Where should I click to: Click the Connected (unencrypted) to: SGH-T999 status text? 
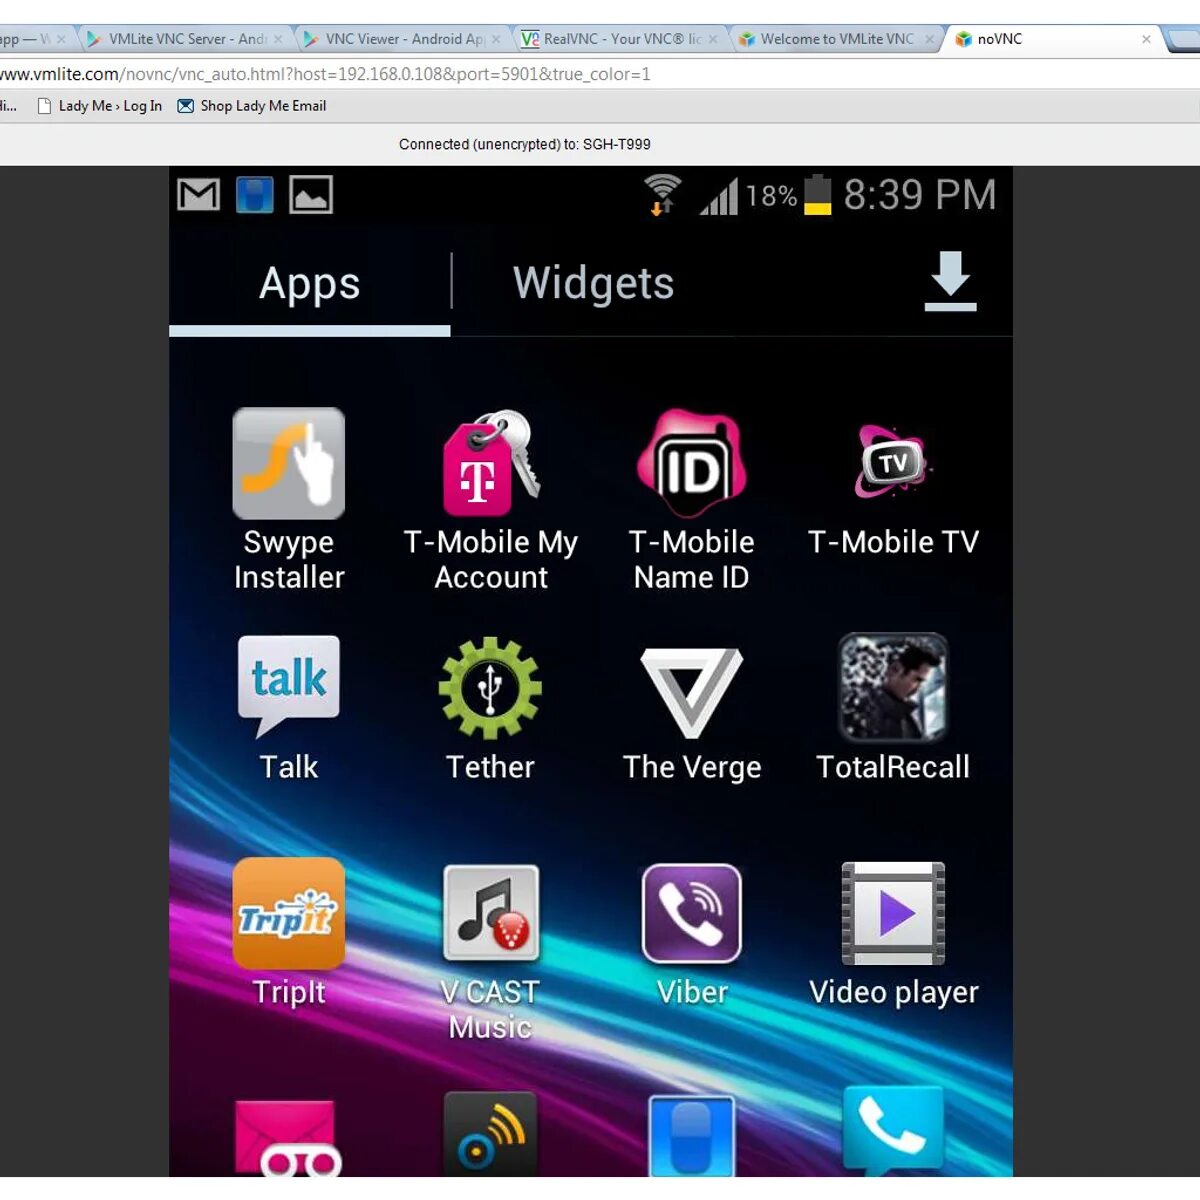[x=525, y=145]
